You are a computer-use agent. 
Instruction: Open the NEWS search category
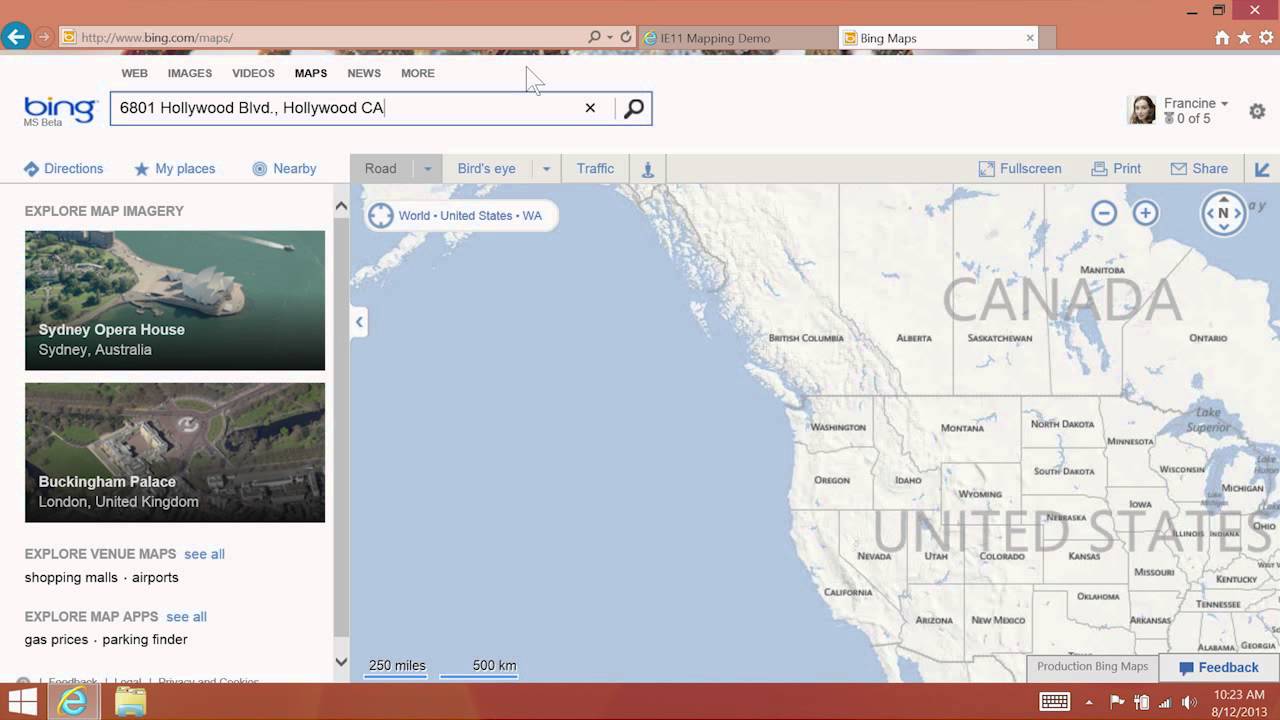[364, 73]
